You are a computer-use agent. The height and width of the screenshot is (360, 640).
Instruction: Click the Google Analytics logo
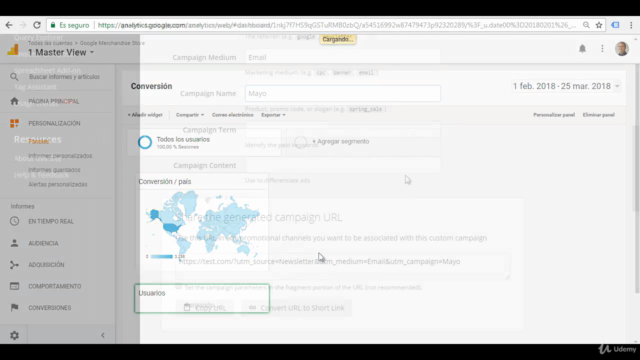[x=13, y=50]
